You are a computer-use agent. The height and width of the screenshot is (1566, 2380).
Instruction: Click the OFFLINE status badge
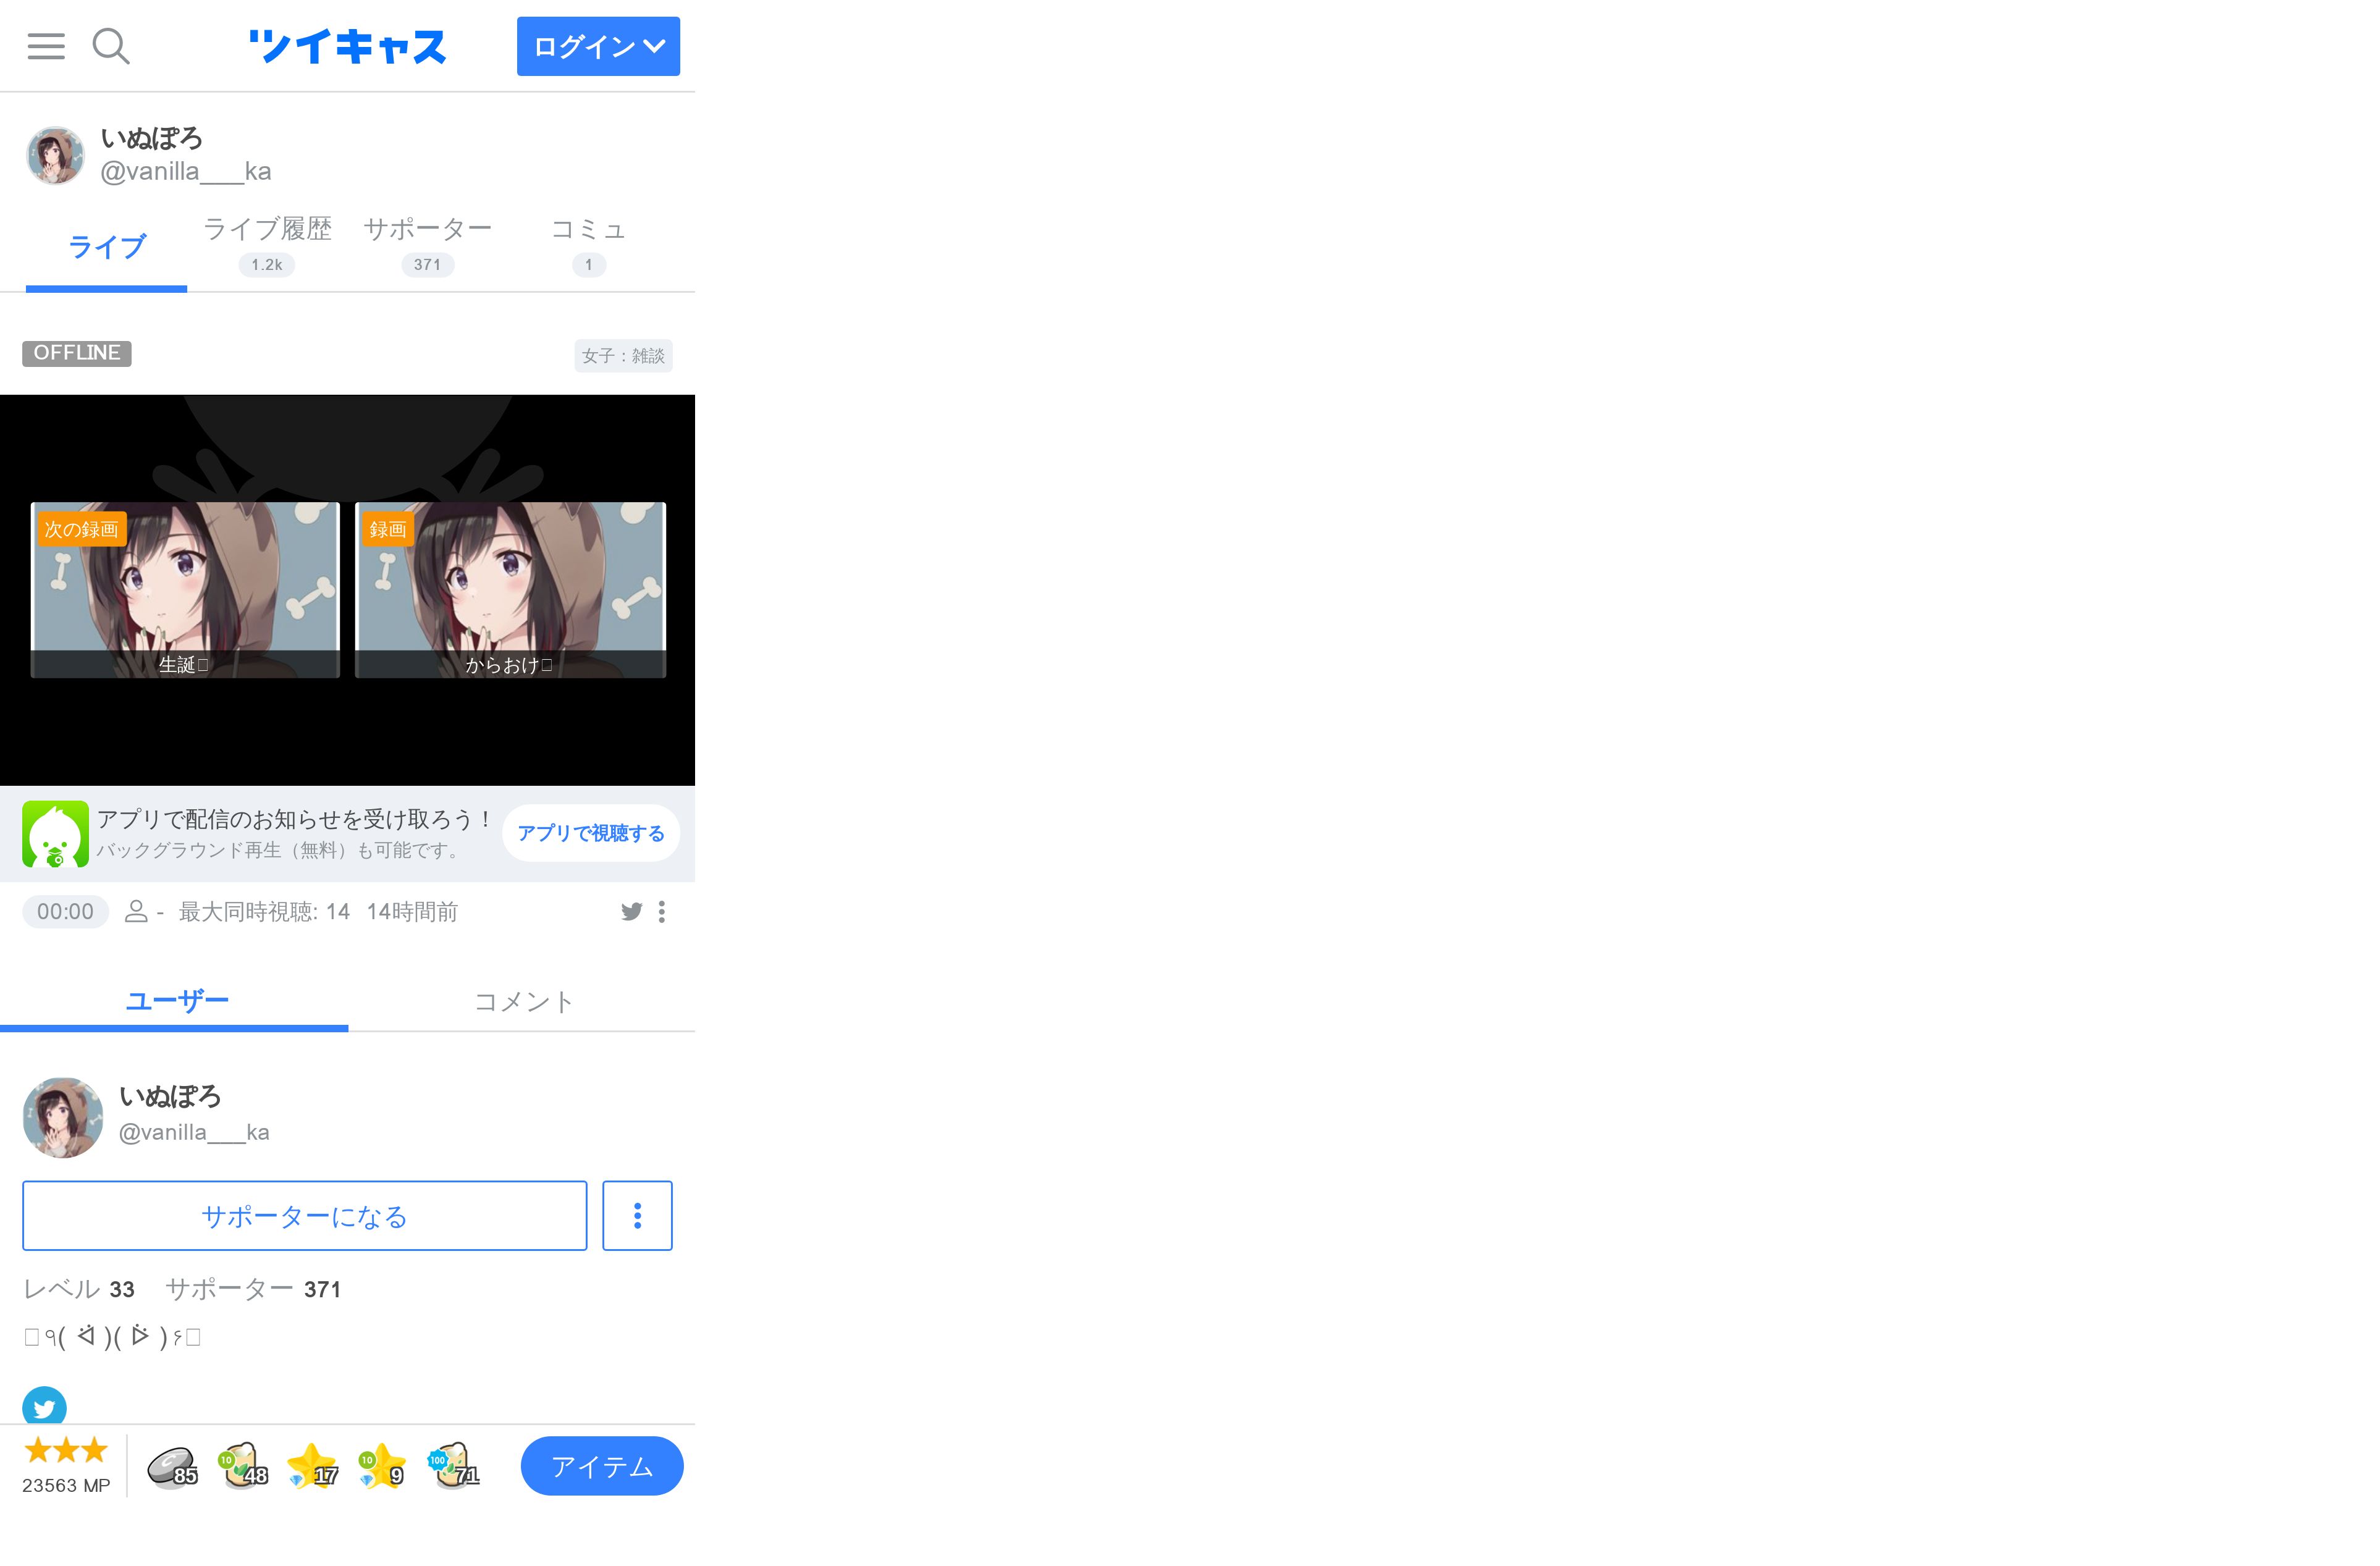77,353
